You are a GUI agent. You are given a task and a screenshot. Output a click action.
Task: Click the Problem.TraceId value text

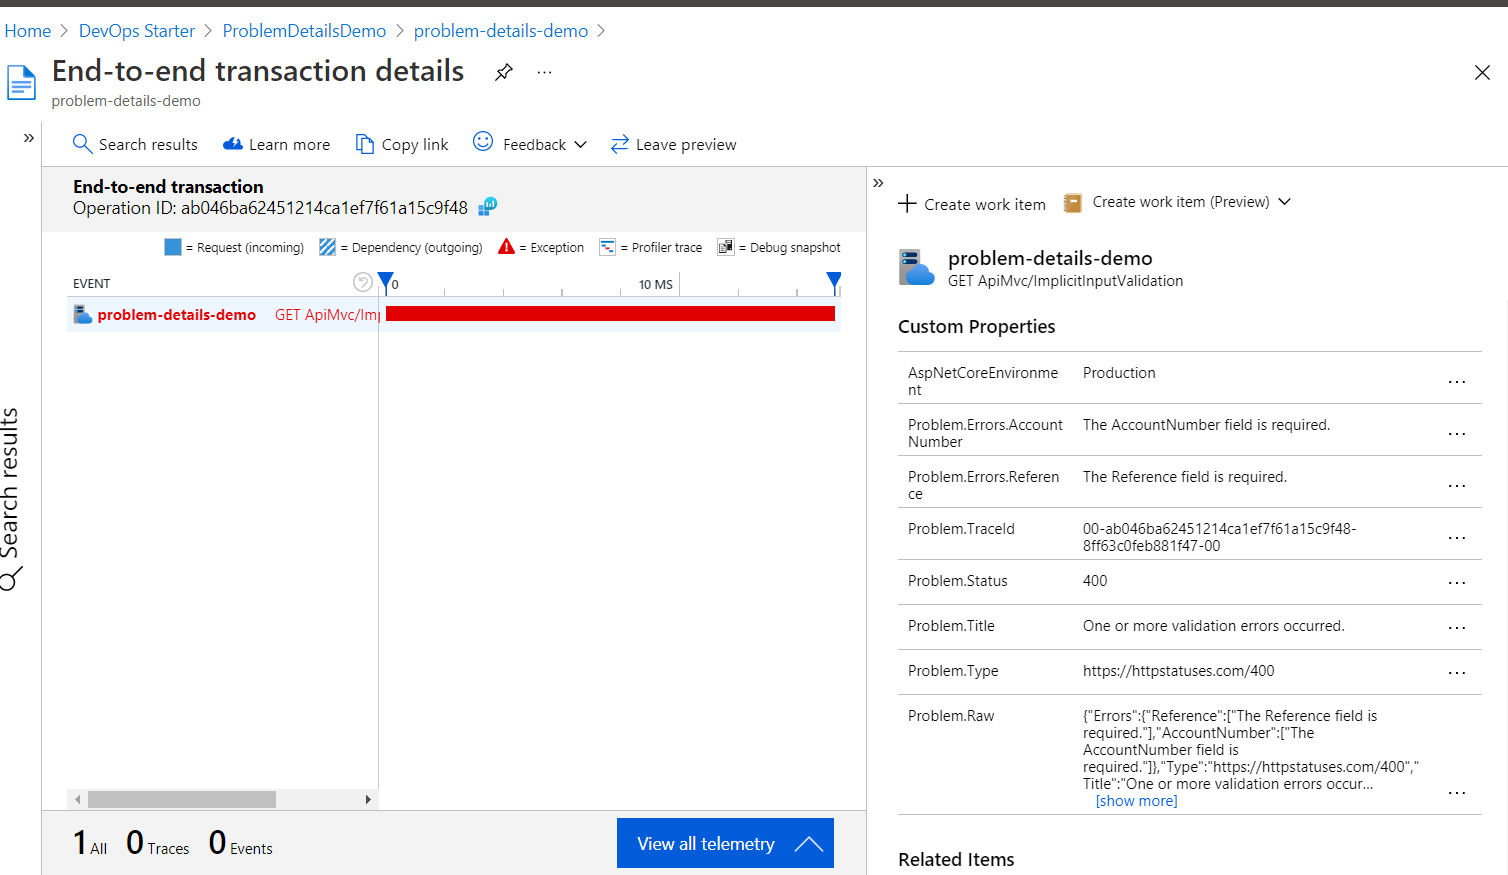[x=1220, y=537]
